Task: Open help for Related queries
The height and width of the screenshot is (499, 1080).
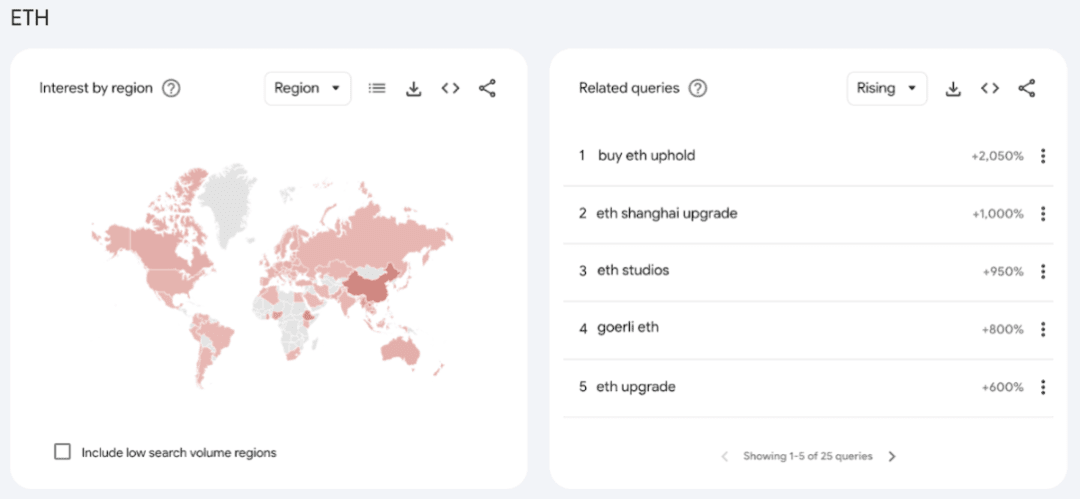Action: pyautogui.click(x=698, y=88)
